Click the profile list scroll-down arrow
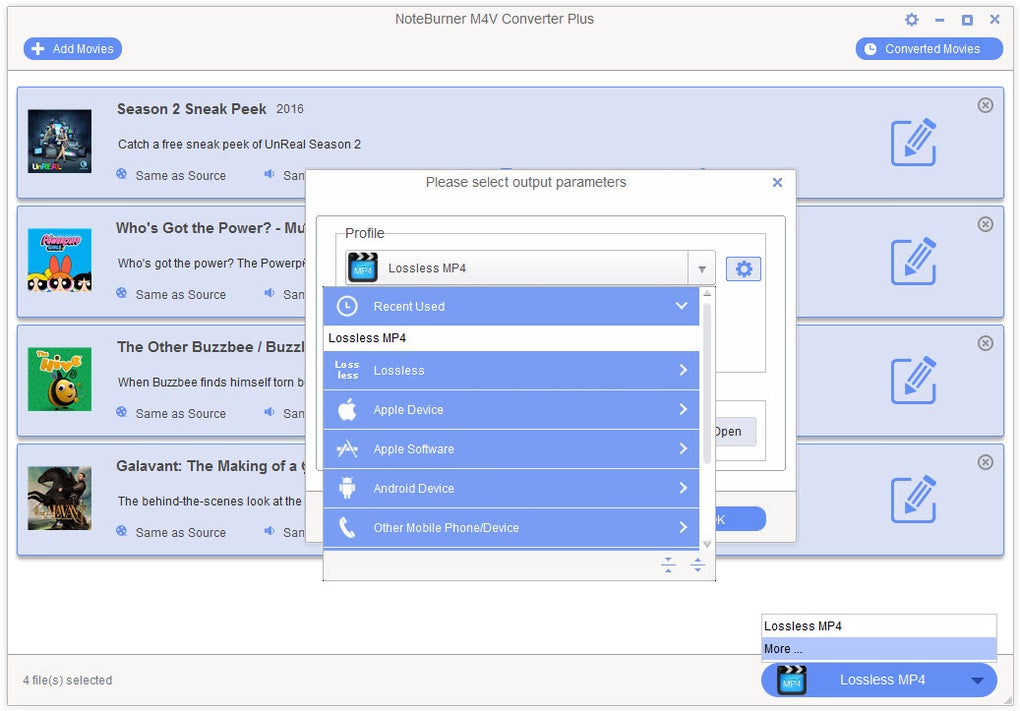Image resolution: width=1020 pixels, height=711 pixels. point(707,544)
